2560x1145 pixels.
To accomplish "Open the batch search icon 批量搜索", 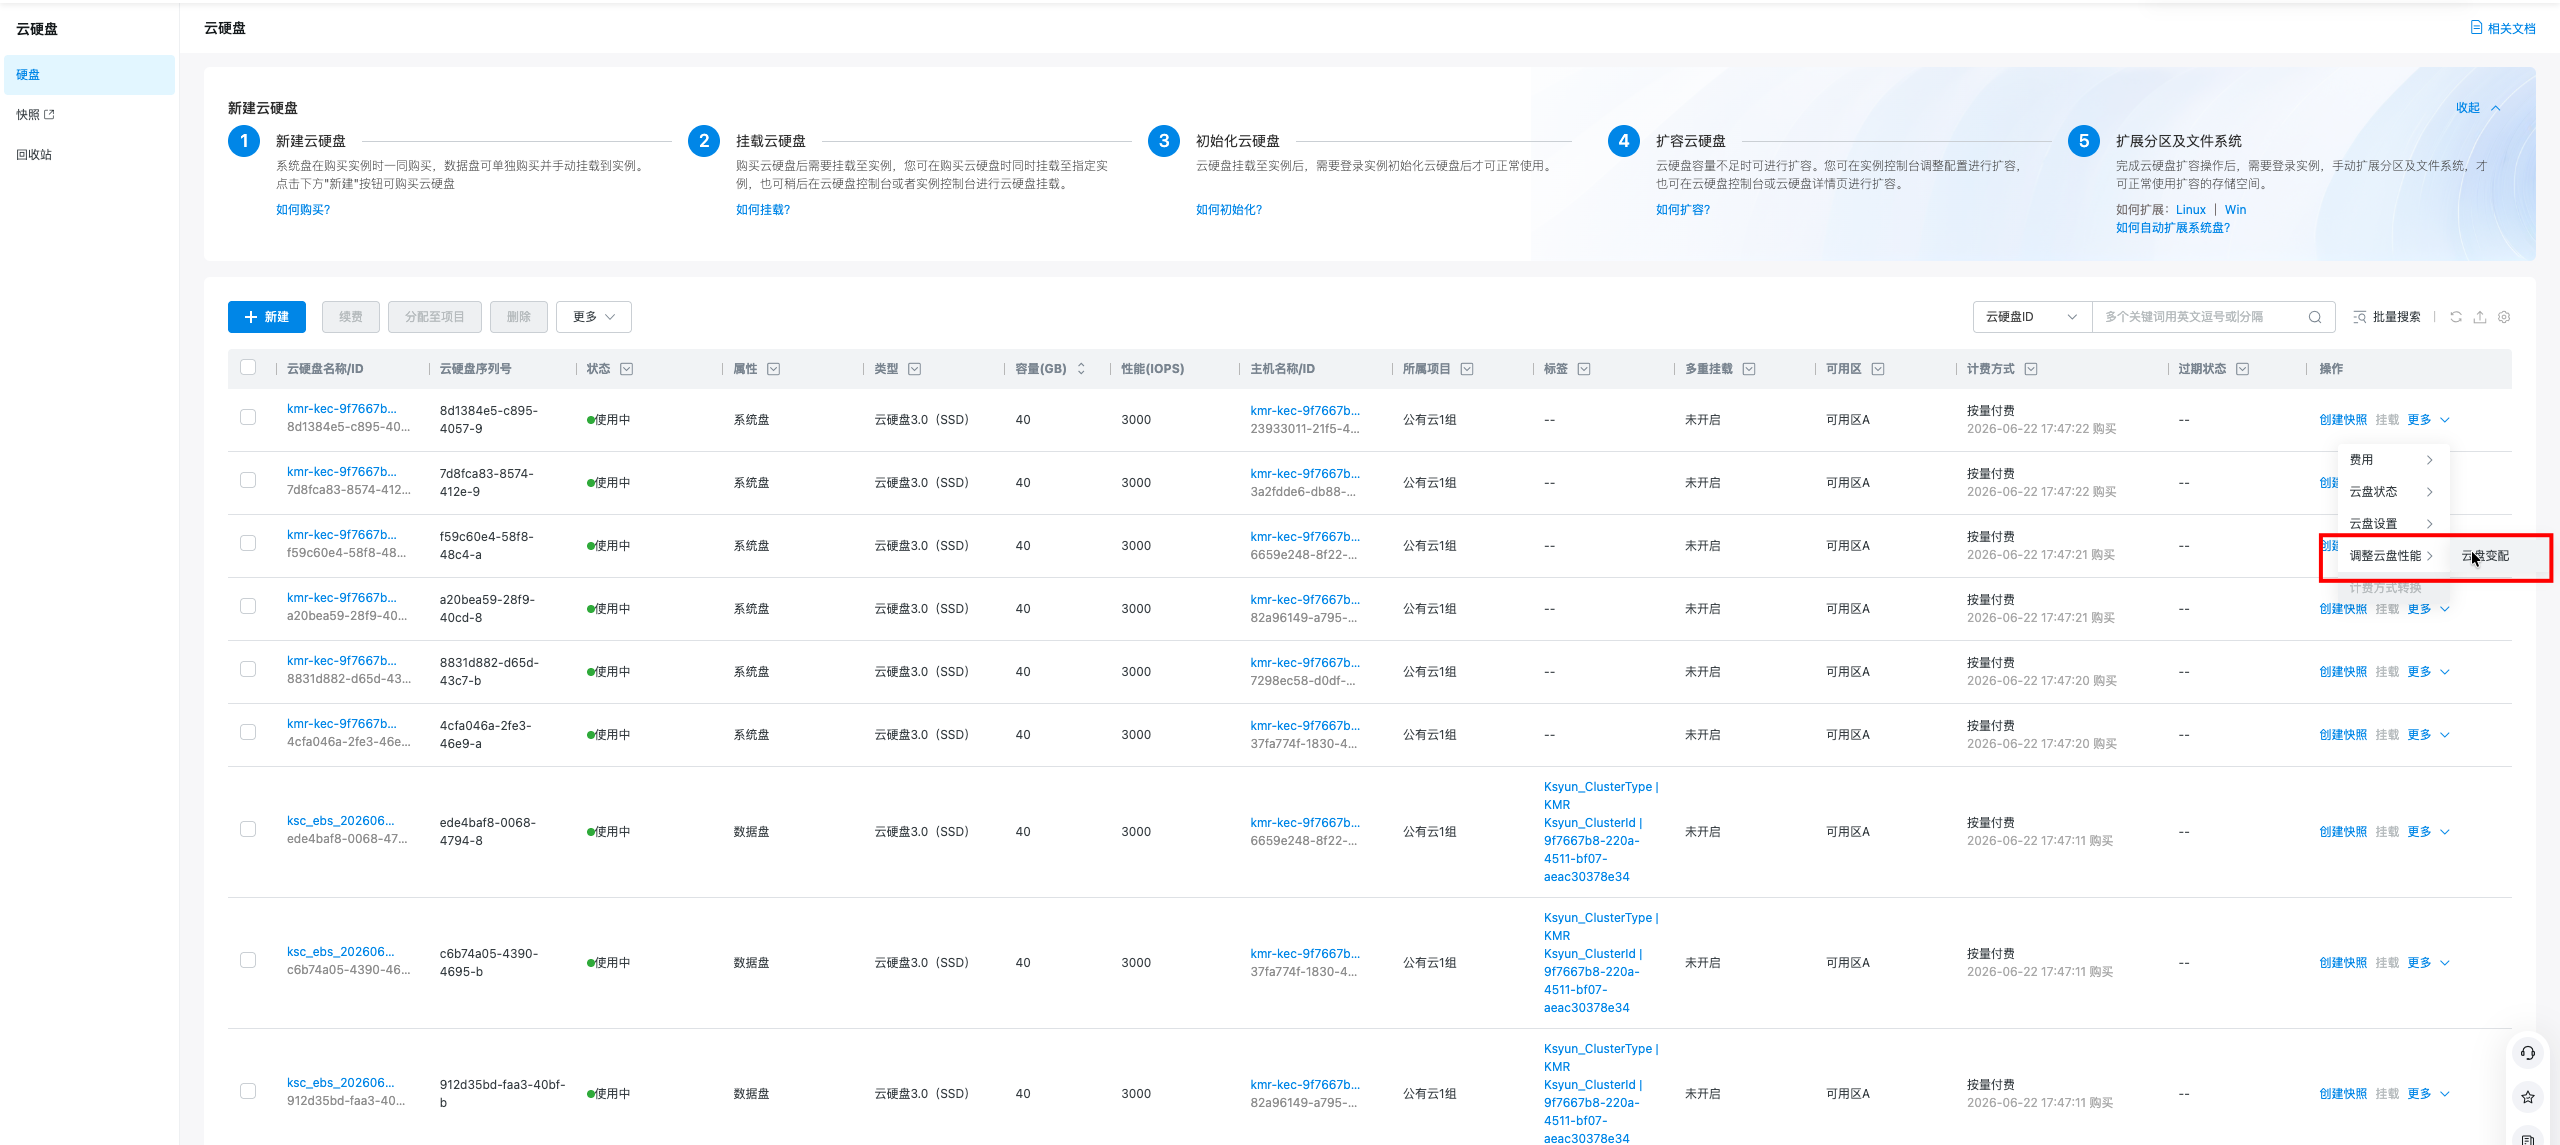I will (2387, 317).
